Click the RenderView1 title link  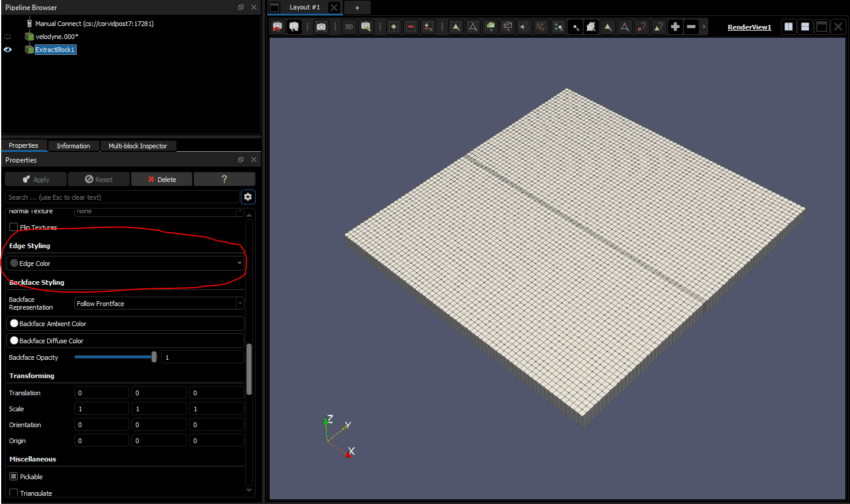pos(749,27)
